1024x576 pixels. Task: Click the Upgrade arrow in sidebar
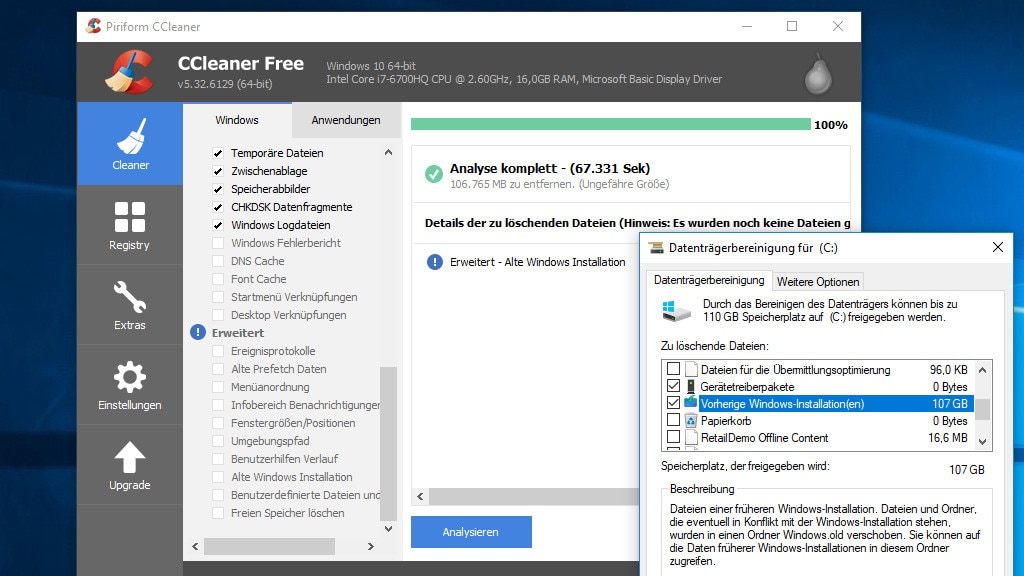tap(130, 465)
